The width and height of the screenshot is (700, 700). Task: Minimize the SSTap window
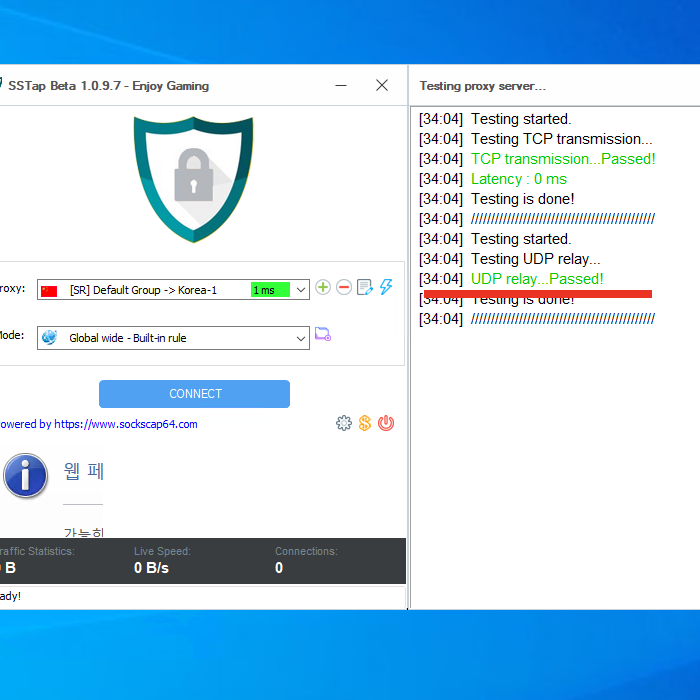[x=341, y=85]
